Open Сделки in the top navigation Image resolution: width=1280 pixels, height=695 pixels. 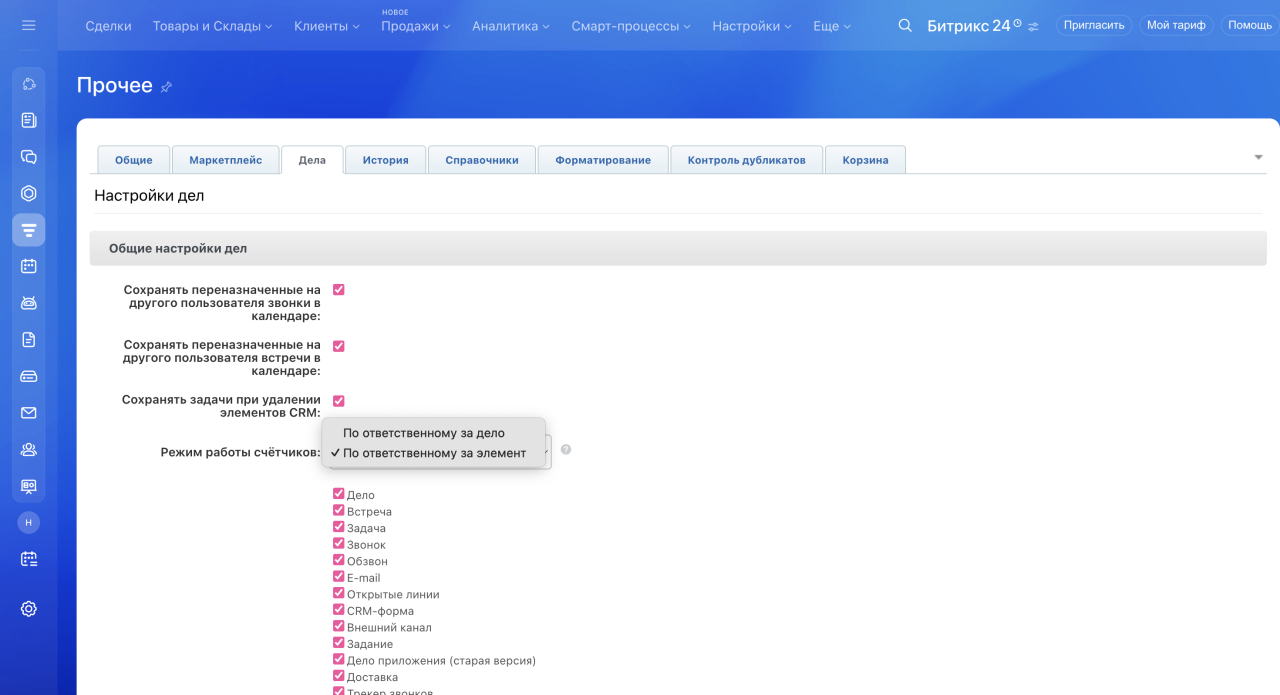tap(108, 26)
